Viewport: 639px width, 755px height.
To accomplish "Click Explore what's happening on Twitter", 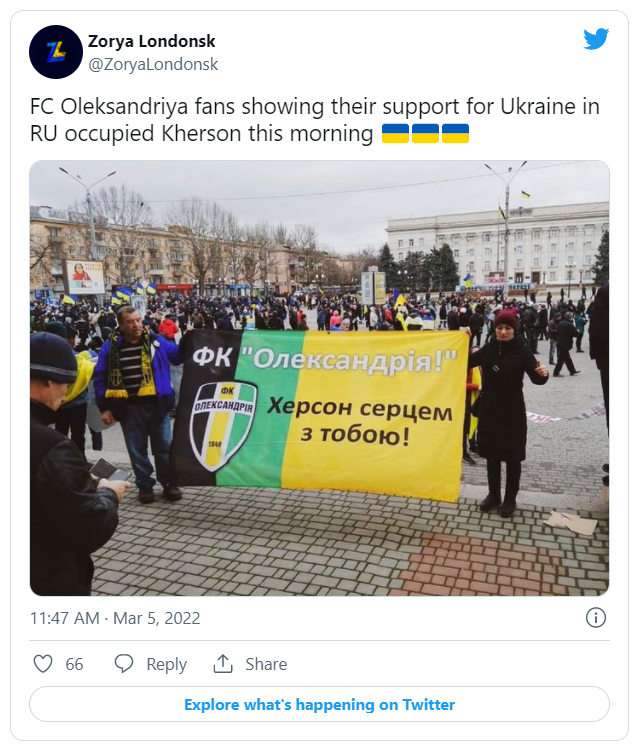I will [319, 705].
